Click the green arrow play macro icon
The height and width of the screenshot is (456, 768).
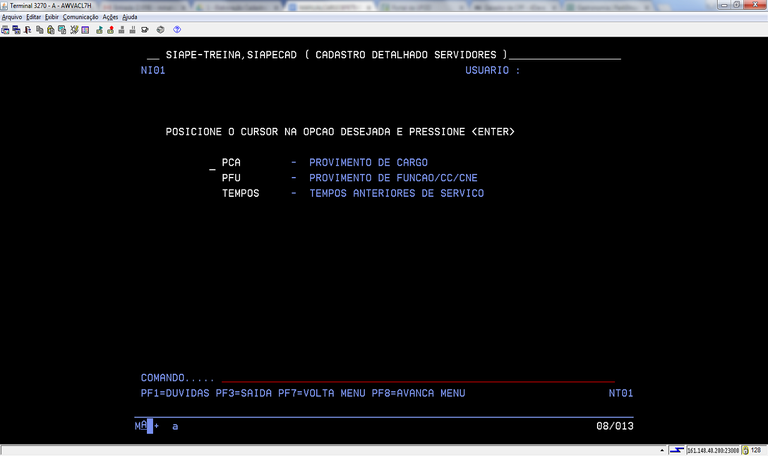pyautogui.click(x=99, y=30)
